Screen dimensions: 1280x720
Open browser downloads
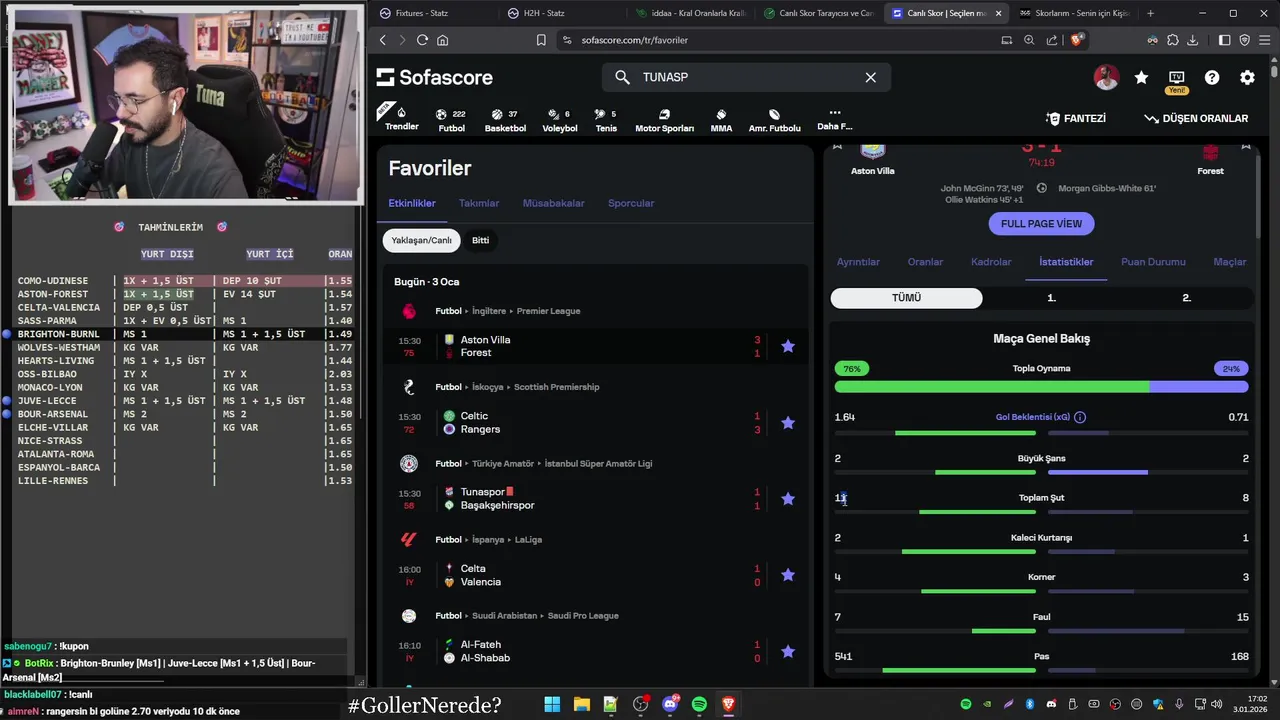(1193, 40)
